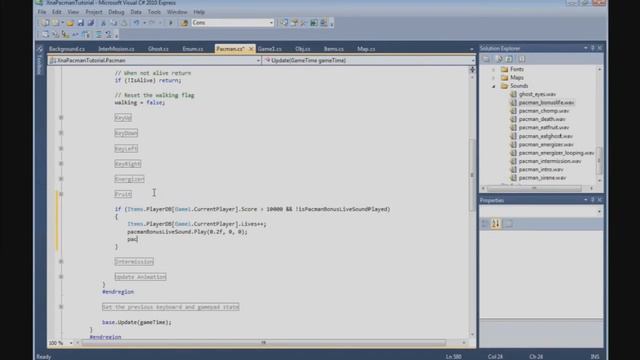The height and width of the screenshot is (360, 640).
Task: Expand the KeyUp collapsed region
Action: pos(61,118)
